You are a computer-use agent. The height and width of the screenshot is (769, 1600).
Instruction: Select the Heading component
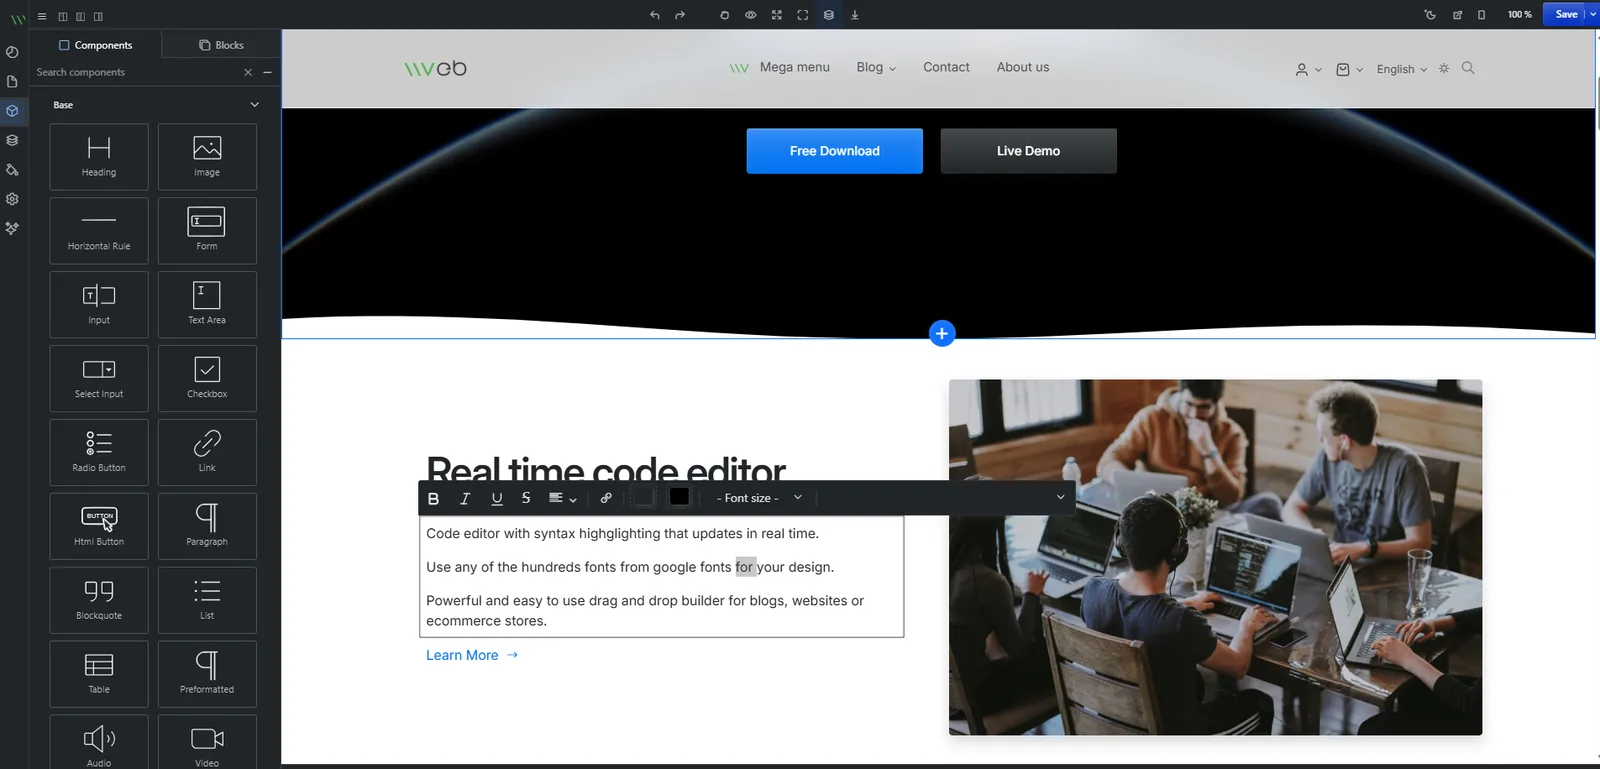point(99,157)
